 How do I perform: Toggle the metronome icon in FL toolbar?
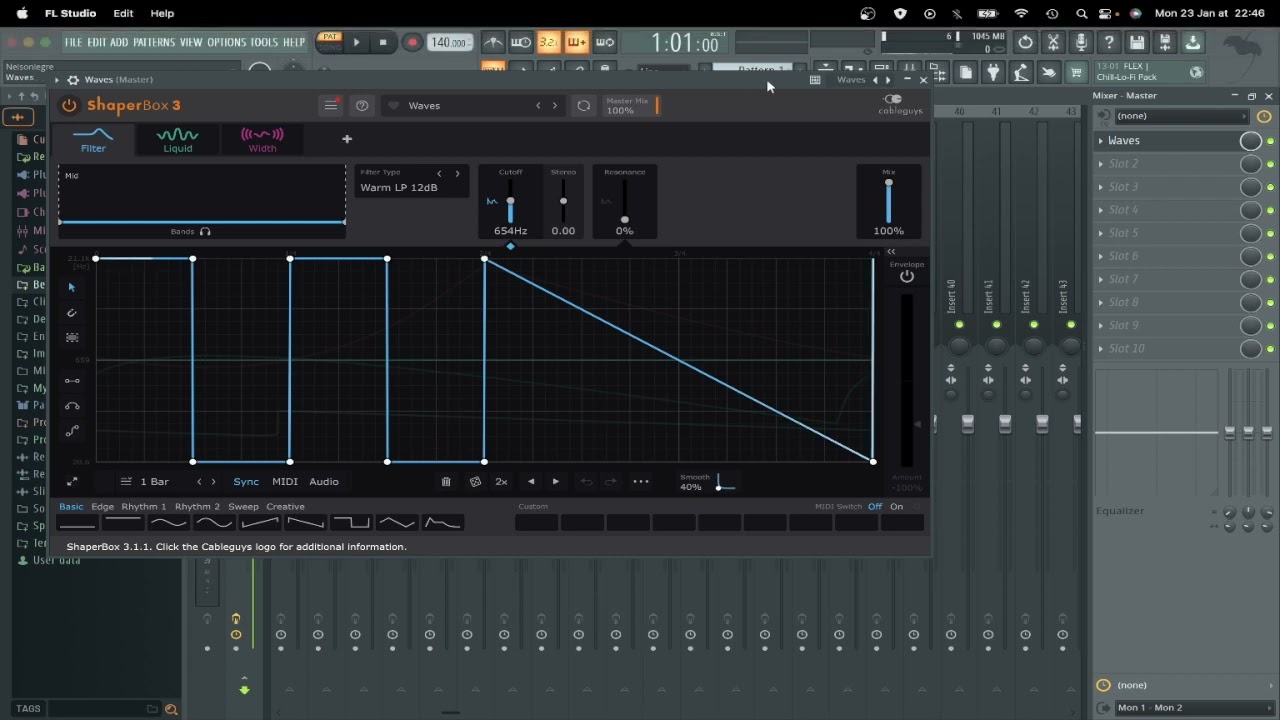[x=493, y=42]
